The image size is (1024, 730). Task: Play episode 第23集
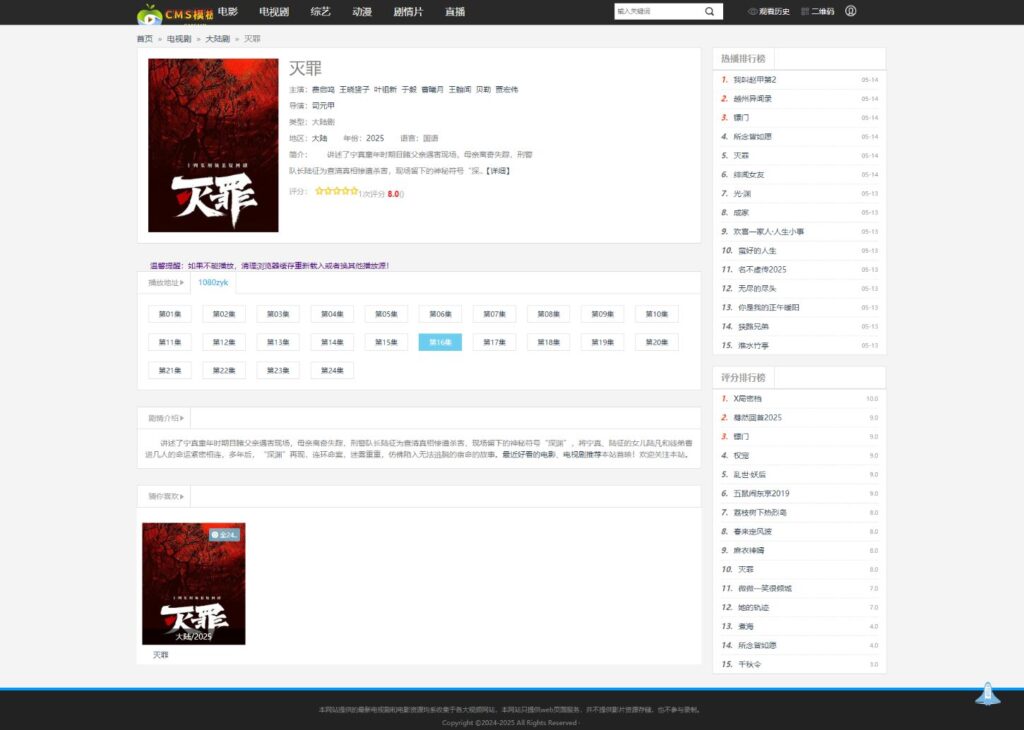278,370
